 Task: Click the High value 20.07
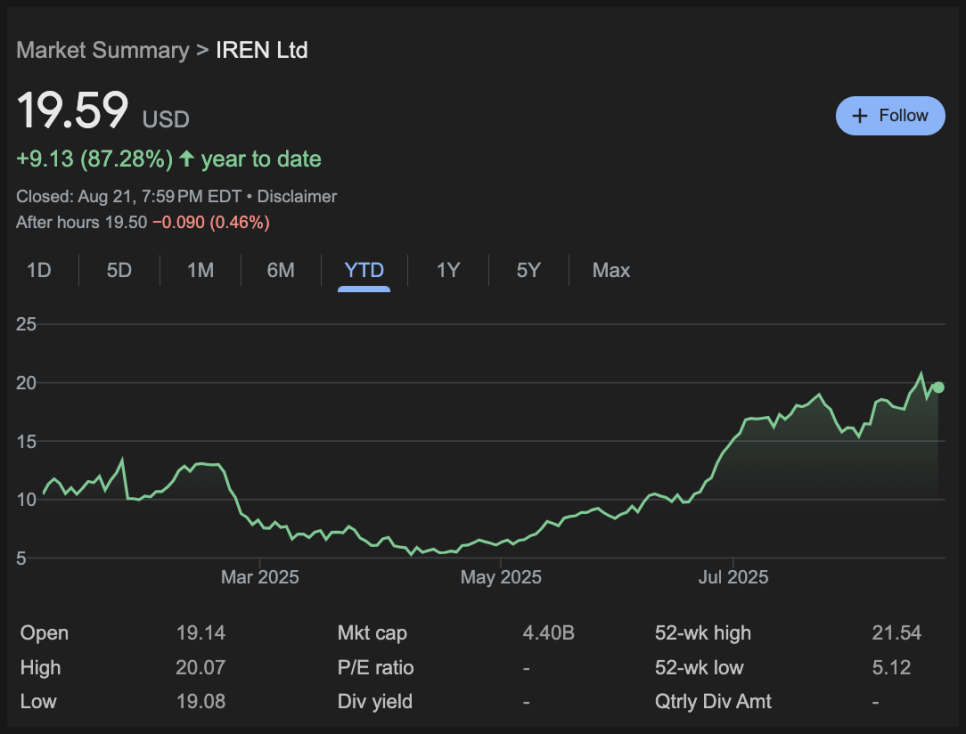coord(200,667)
